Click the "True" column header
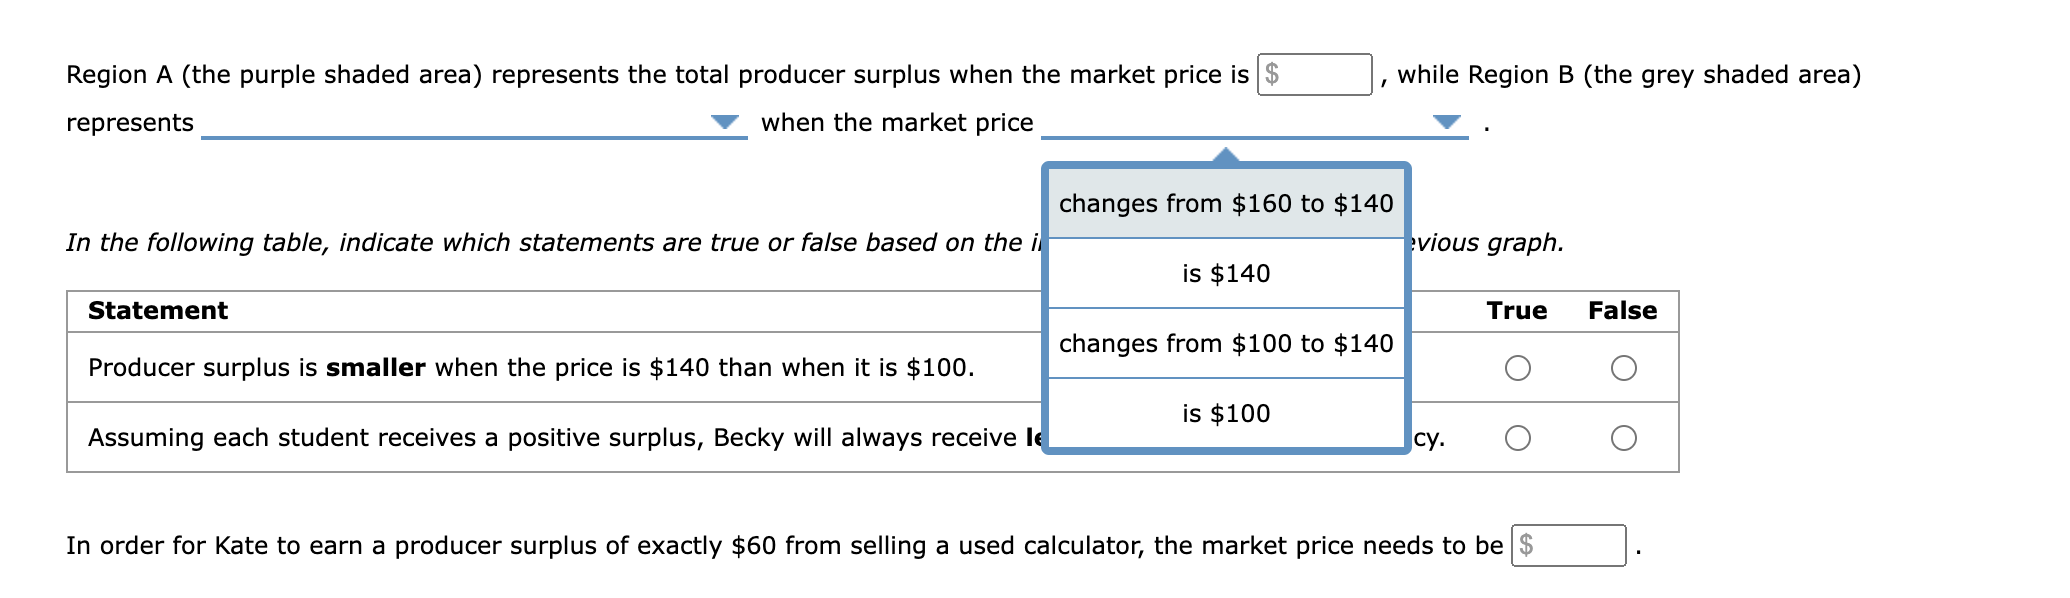This screenshot has width=2070, height=598. (x=1517, y=311)
